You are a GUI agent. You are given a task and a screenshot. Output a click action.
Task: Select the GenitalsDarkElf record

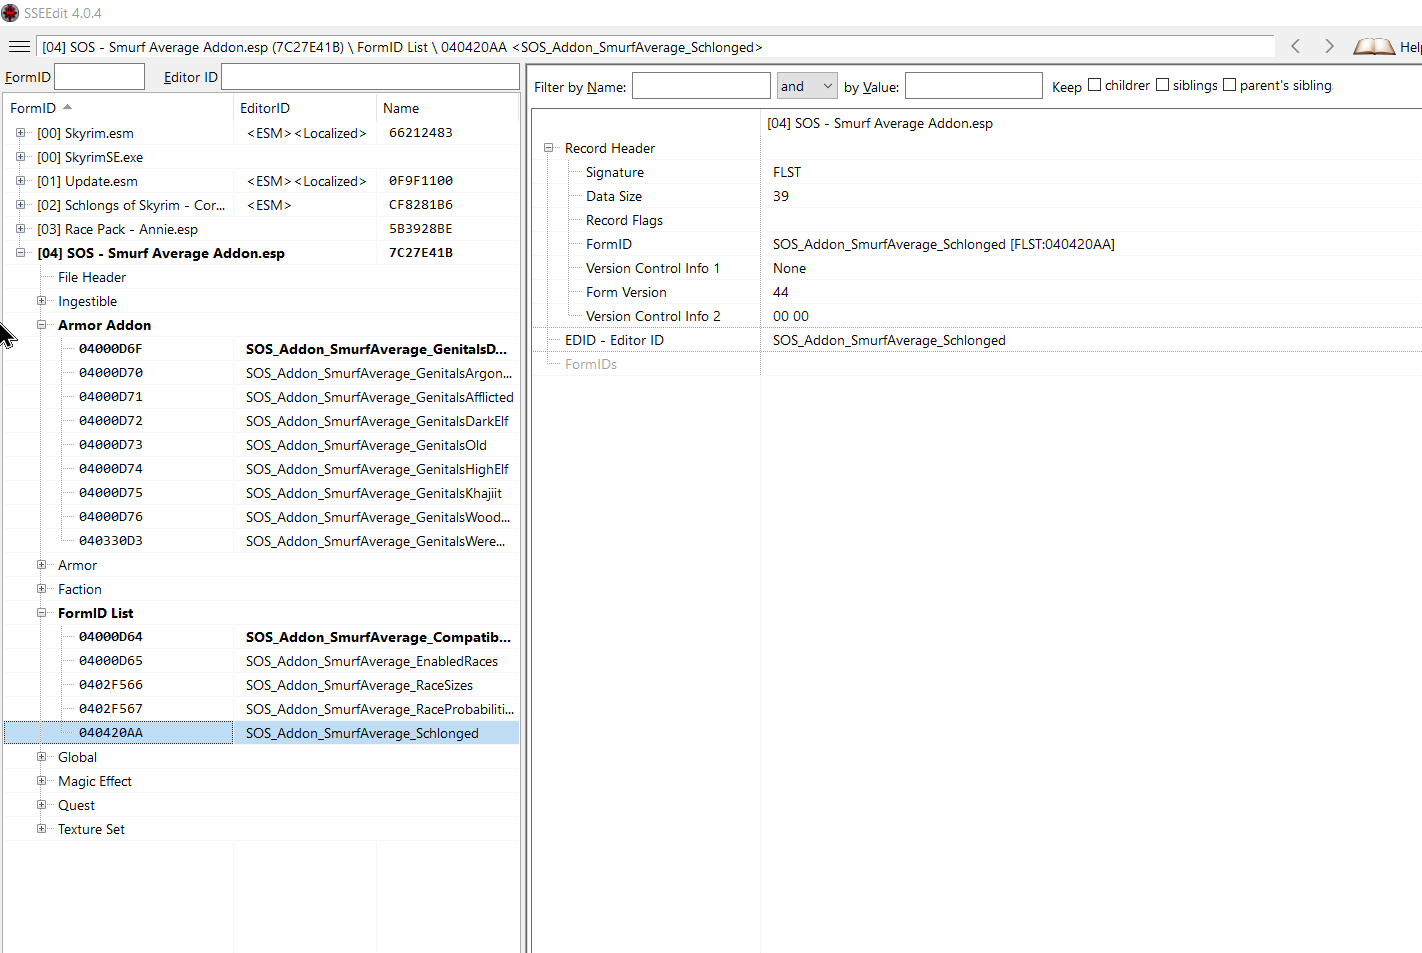pyautogui.click(x=261, y=421)
